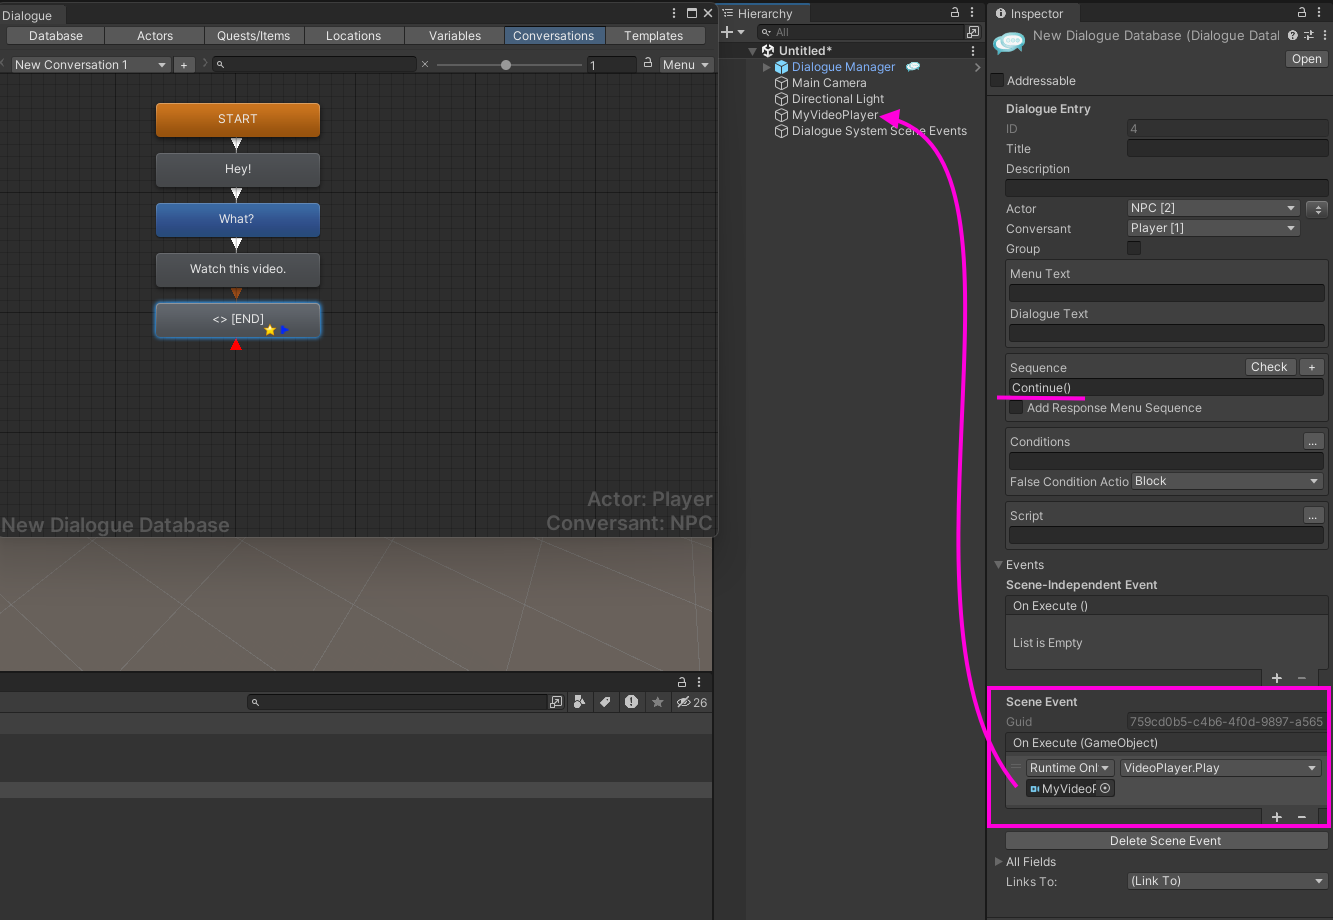The image size is (1333, 920).
Task: Click the plus icon to add scene event listener
Action: point(1277,817)
